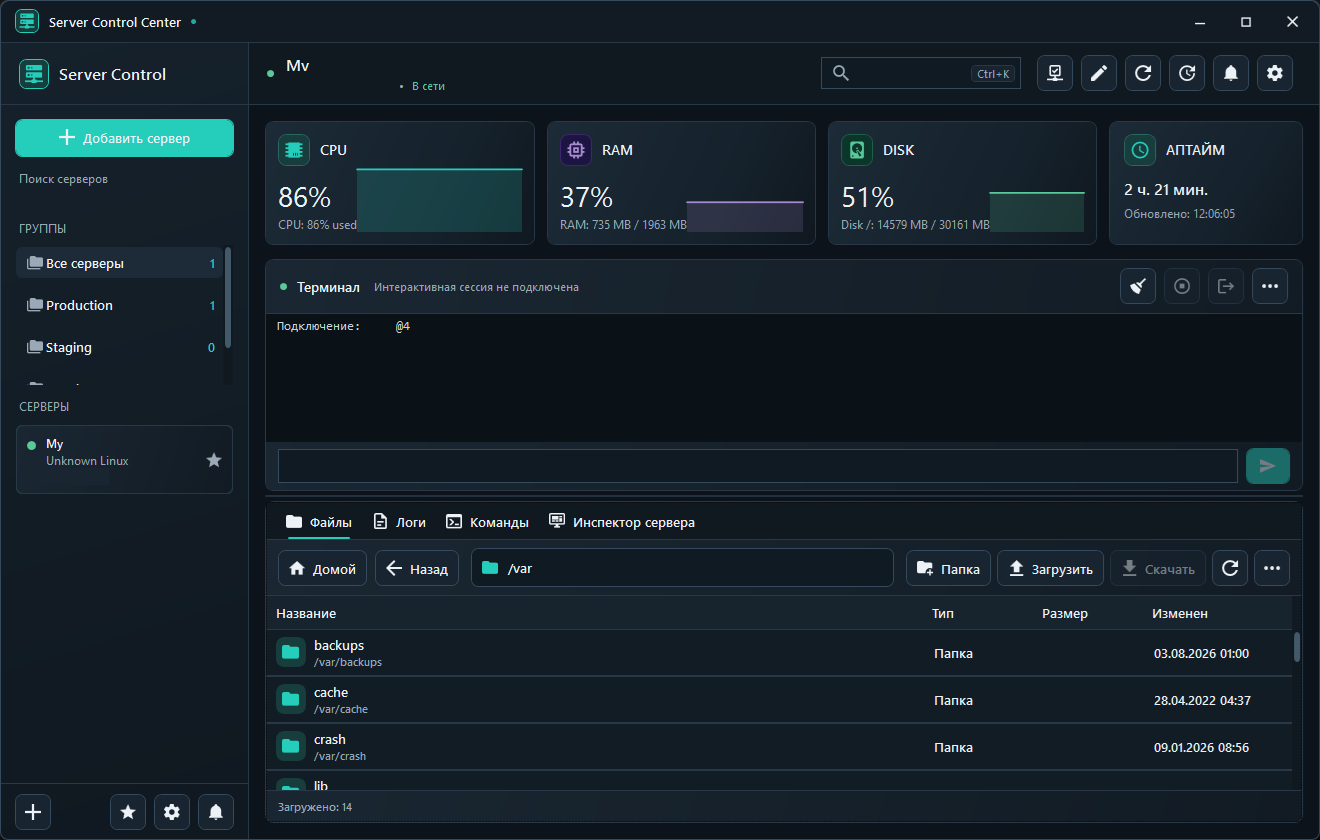Image resolution: width=1320 pixels, height=840 pixels.
Task: Click the date 09.01.2026 08:56
Action: click(x=1201, y=747)
